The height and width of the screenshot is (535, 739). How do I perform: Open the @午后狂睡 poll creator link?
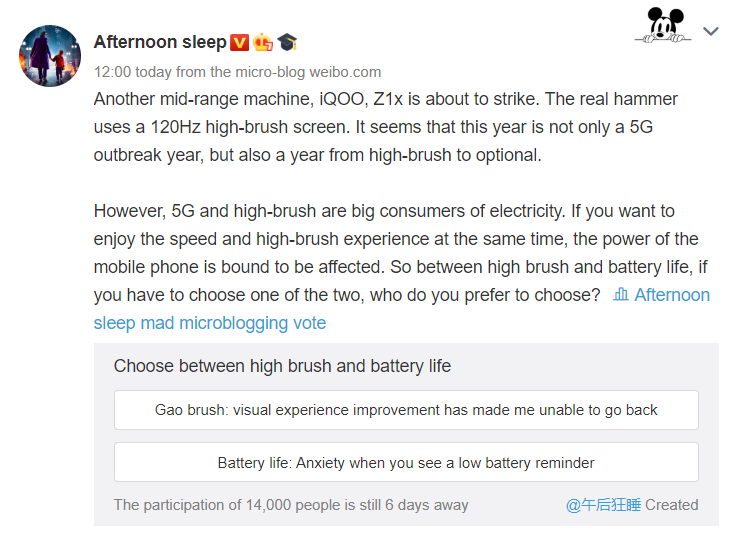[x=603, y=505]
